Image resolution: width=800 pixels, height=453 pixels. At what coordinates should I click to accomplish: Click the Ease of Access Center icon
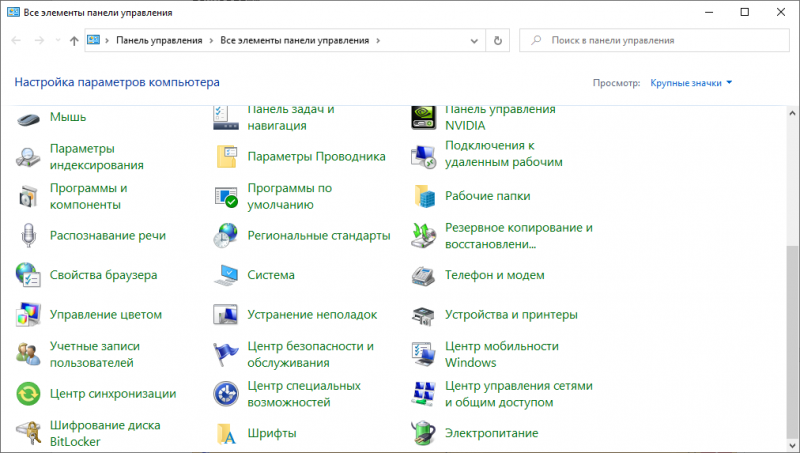click(x=226, y=394)
